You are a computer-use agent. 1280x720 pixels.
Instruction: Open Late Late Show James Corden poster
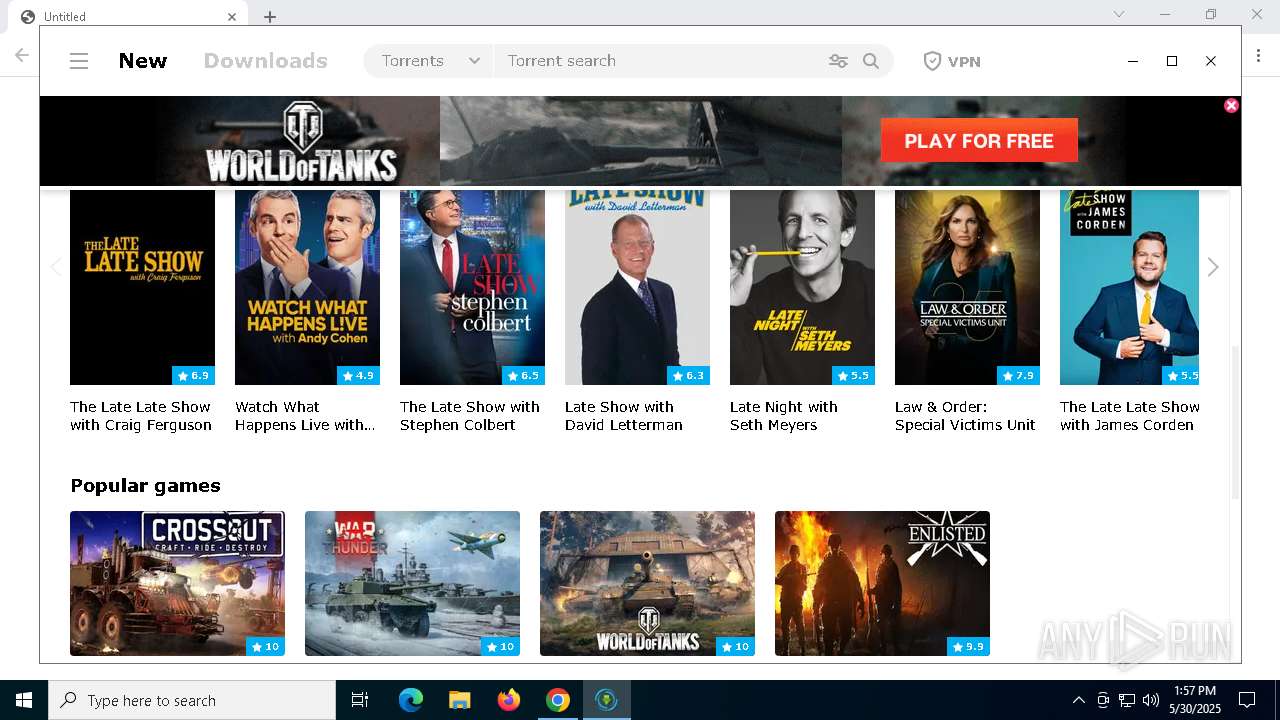click(x=1129, y=287)
